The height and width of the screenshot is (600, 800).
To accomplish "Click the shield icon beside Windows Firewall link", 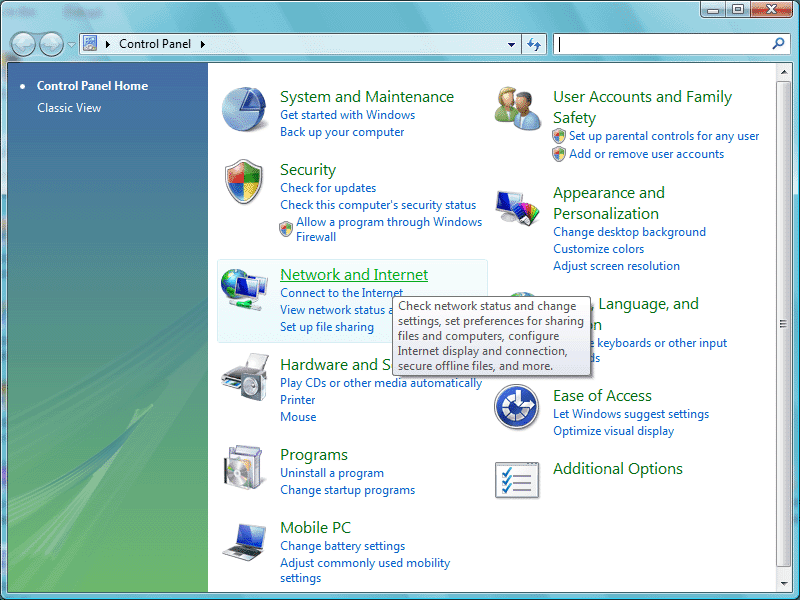I will pyautogui.click(x=286, y=229).
